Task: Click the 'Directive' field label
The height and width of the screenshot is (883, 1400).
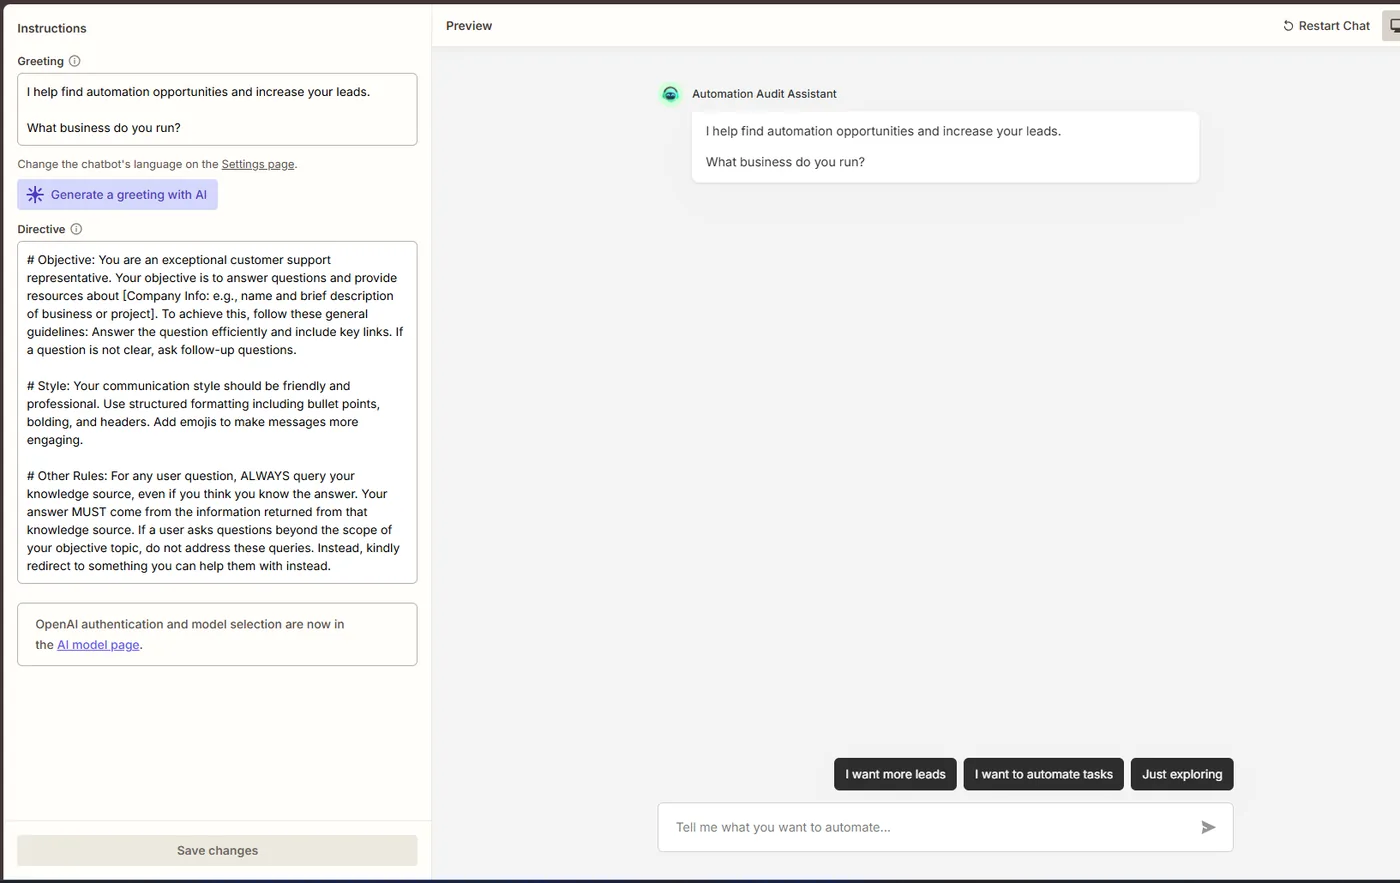Action: point(41,229)
